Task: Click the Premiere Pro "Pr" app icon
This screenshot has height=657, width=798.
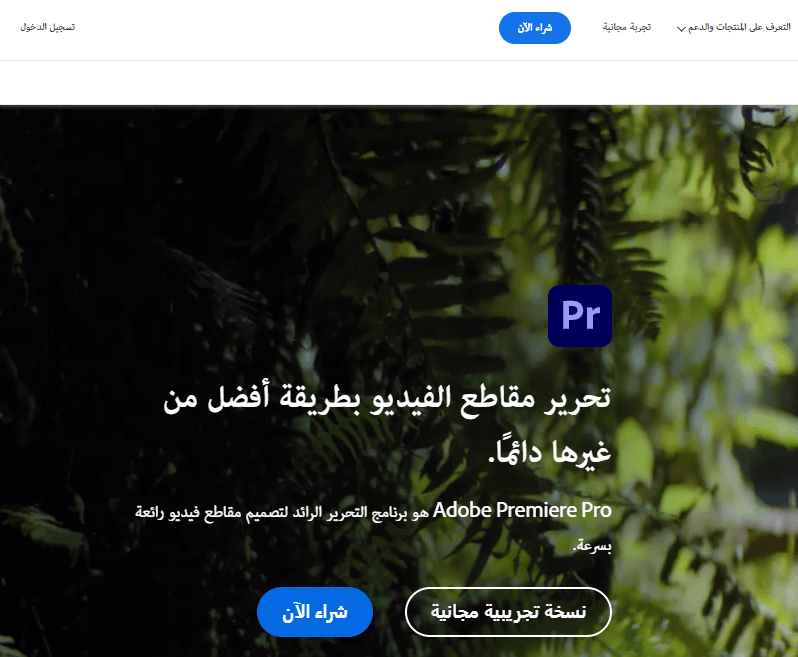Action: point(580,316)
